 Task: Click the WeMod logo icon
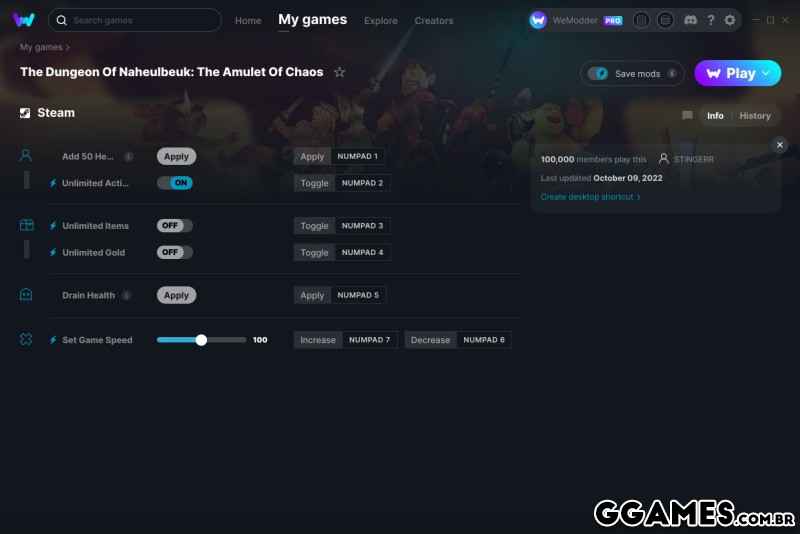click(24, 20)
